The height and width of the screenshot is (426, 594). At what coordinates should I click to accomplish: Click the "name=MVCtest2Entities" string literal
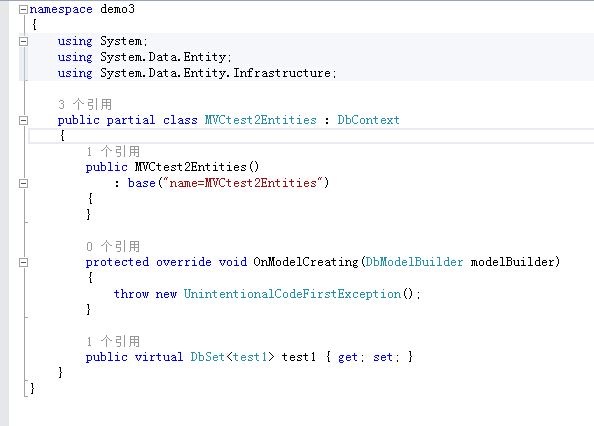tap(243, 183)
